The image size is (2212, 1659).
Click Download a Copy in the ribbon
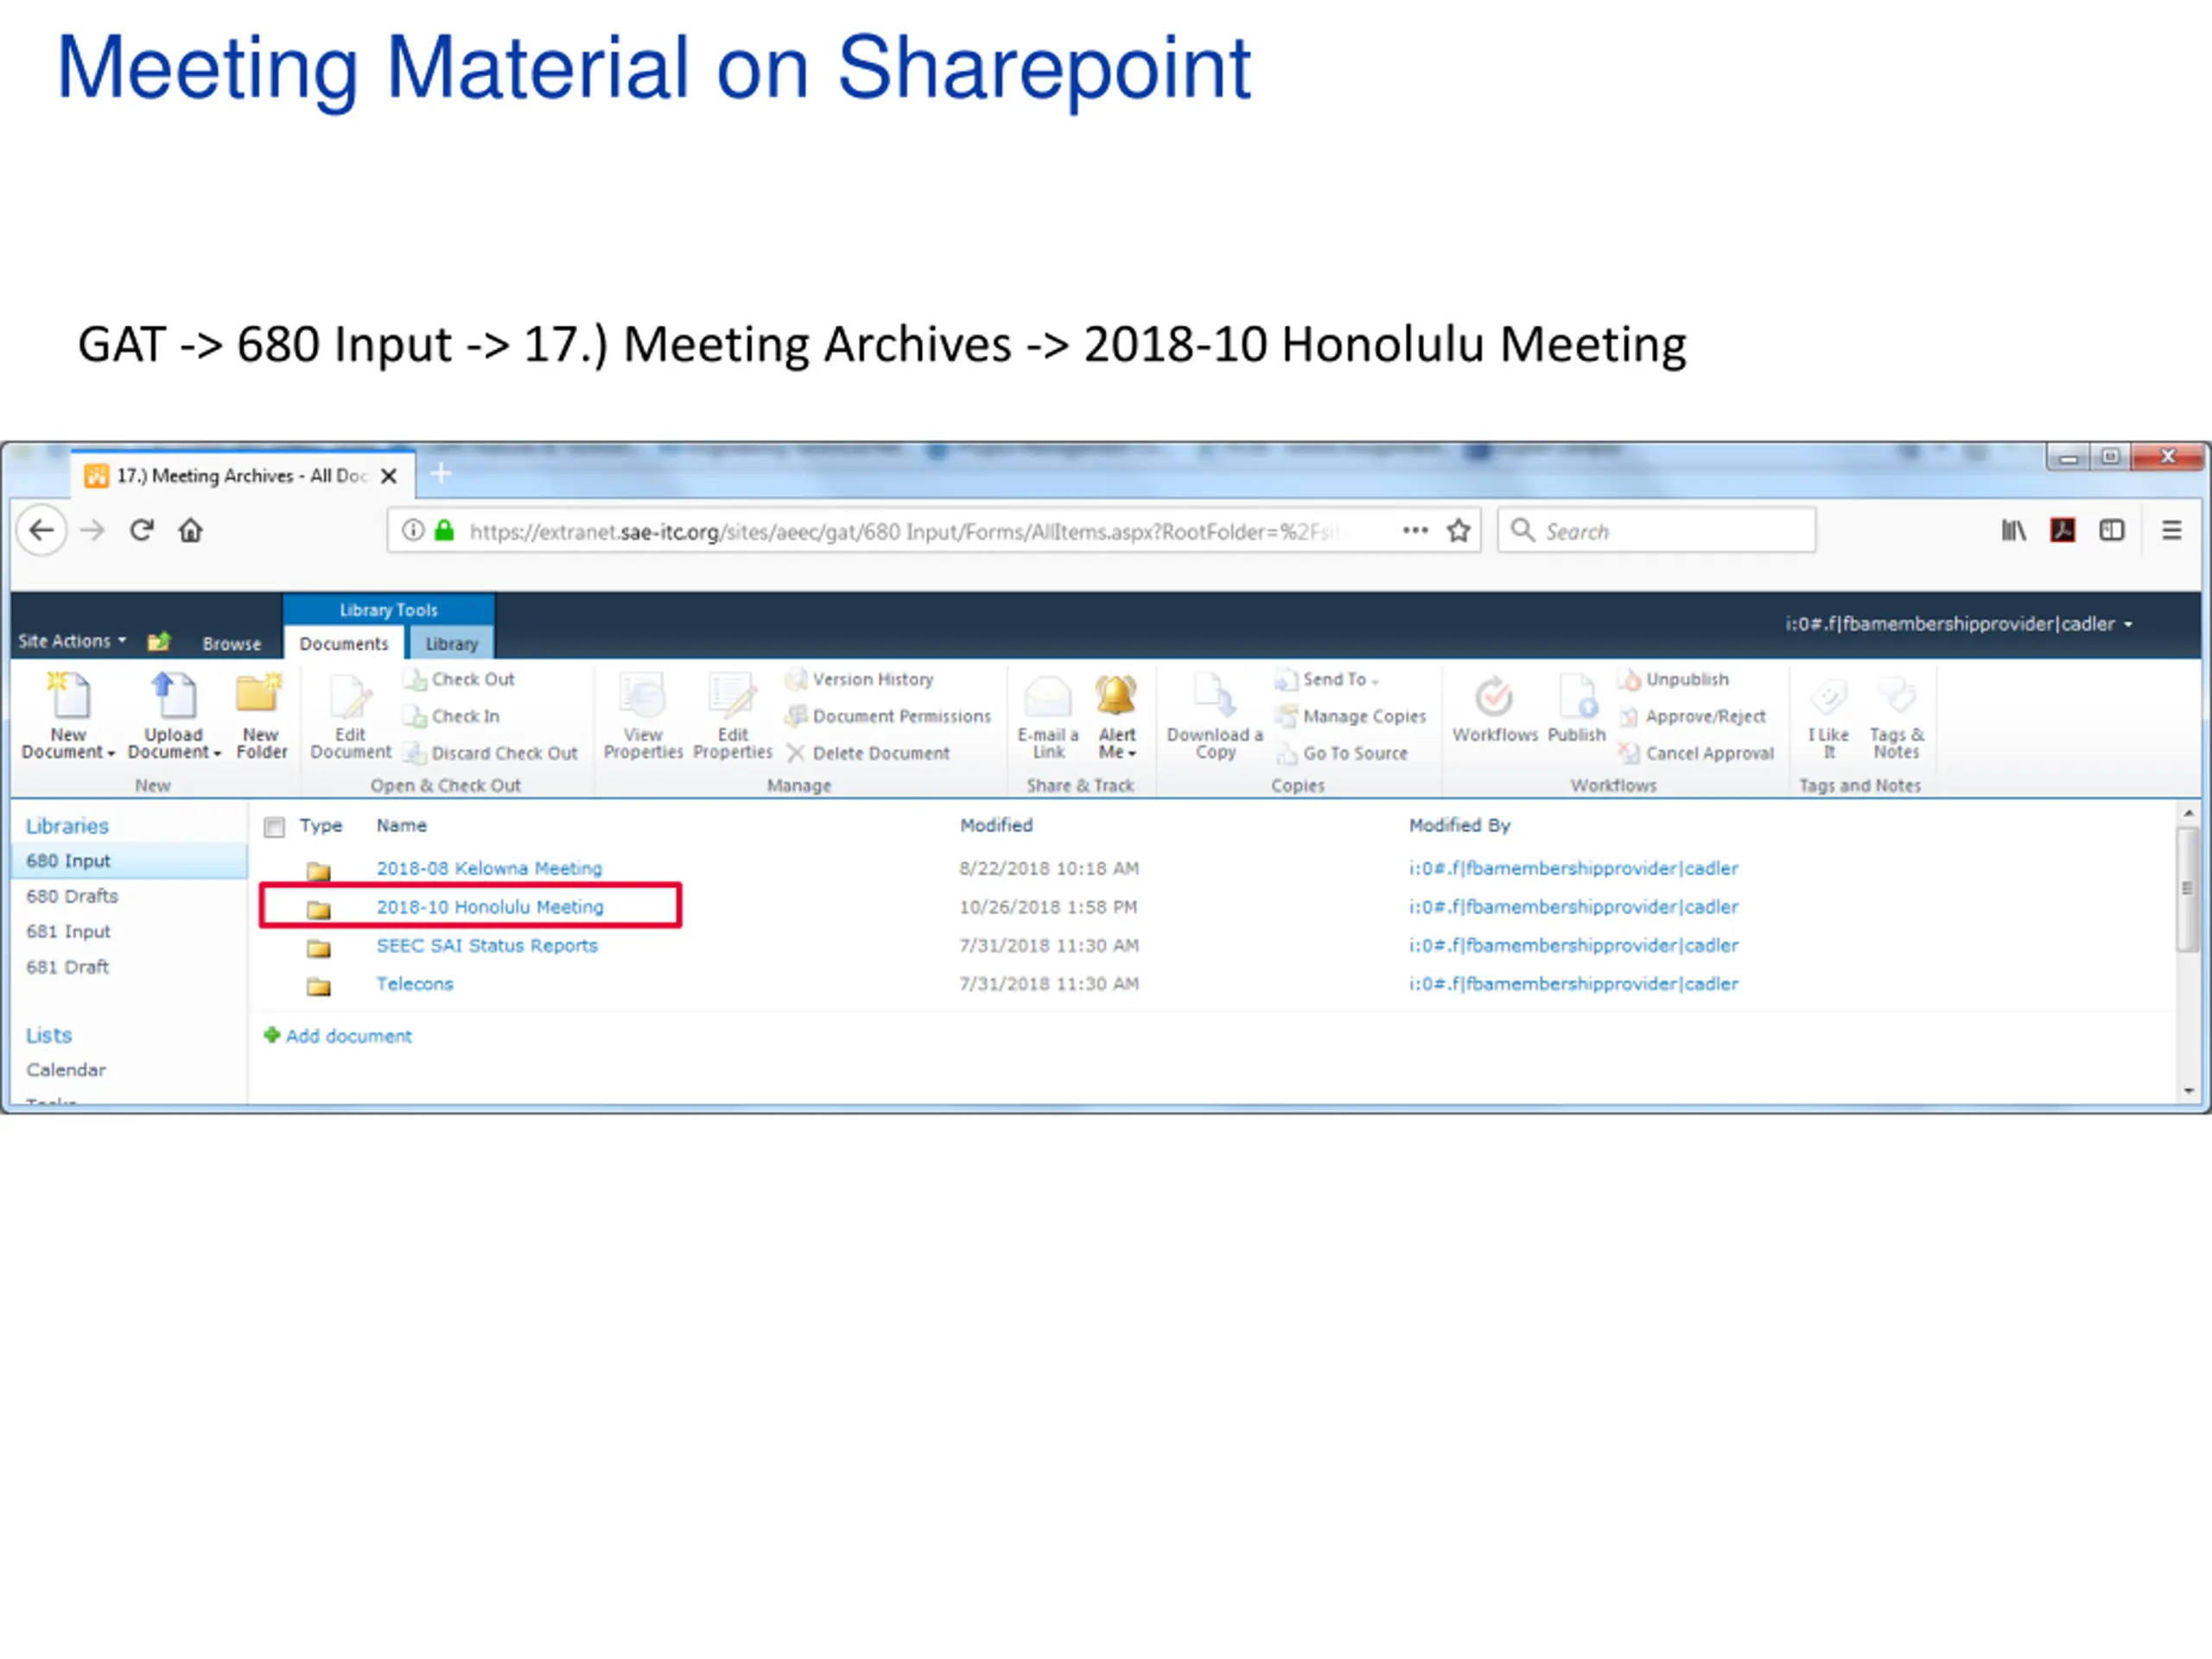(x=1215, y=715)
